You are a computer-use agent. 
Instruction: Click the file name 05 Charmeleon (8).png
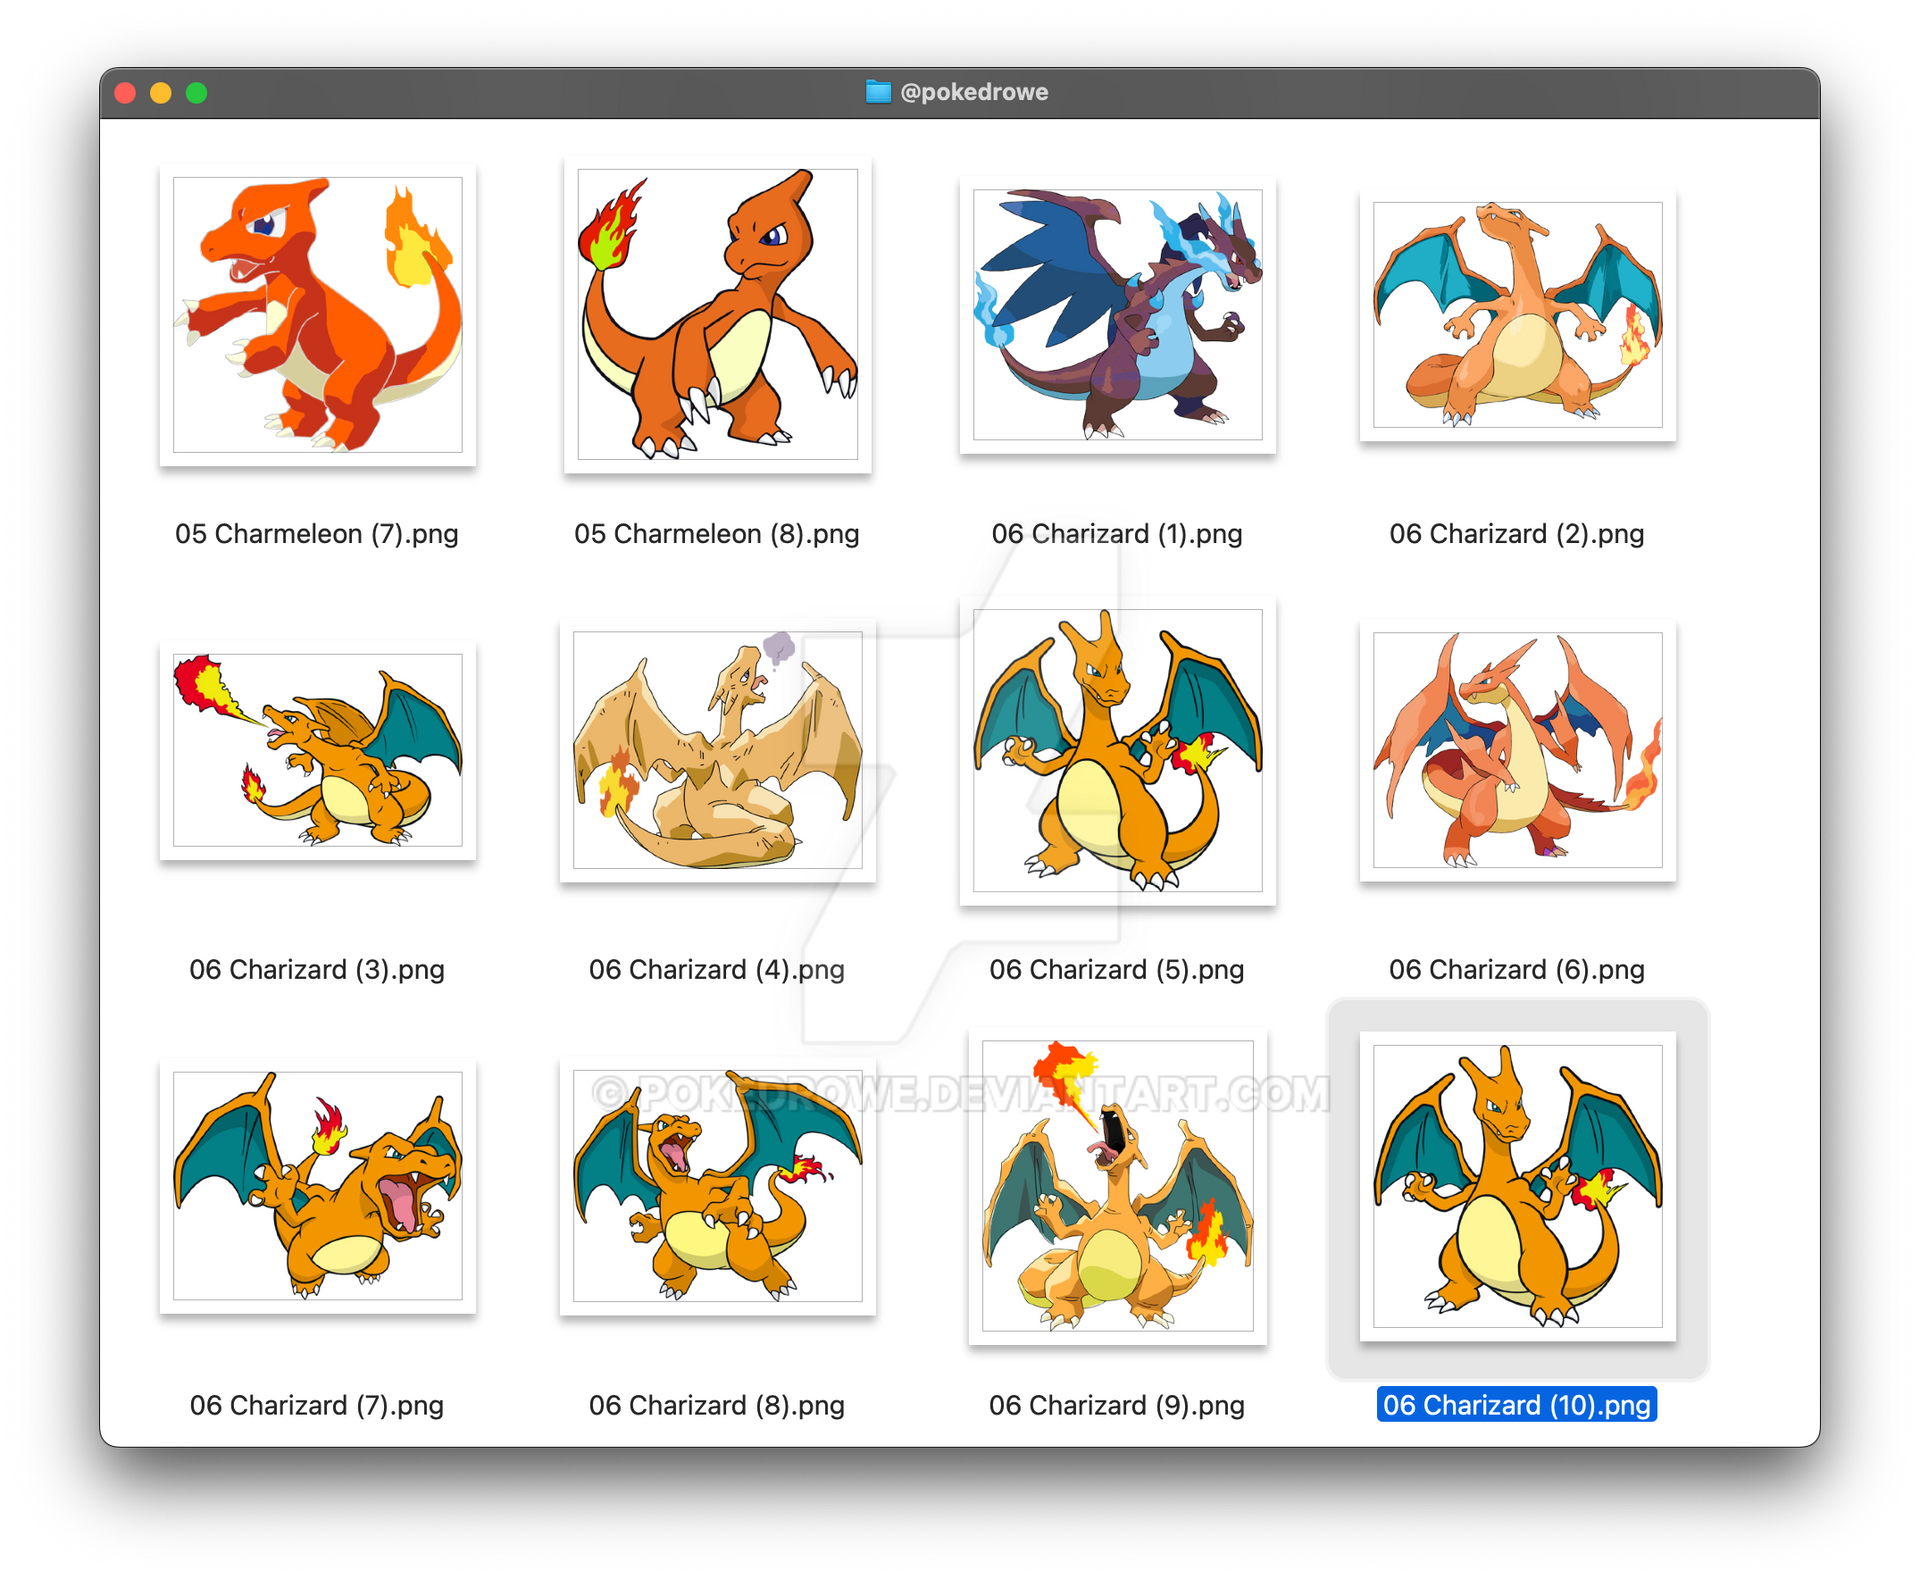tap(717, 534)
